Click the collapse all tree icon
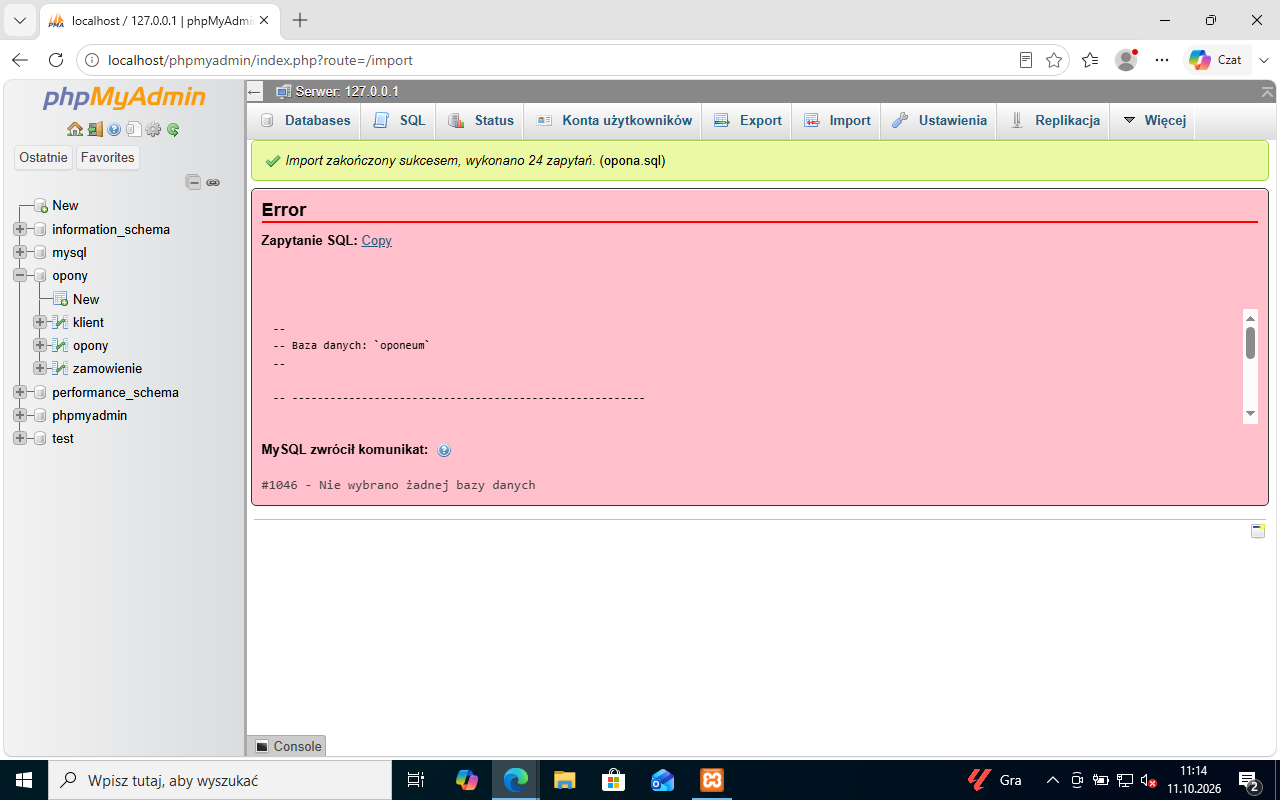Image resolution: width=1280 pixels, height=800 pixels. click(194, 182)
